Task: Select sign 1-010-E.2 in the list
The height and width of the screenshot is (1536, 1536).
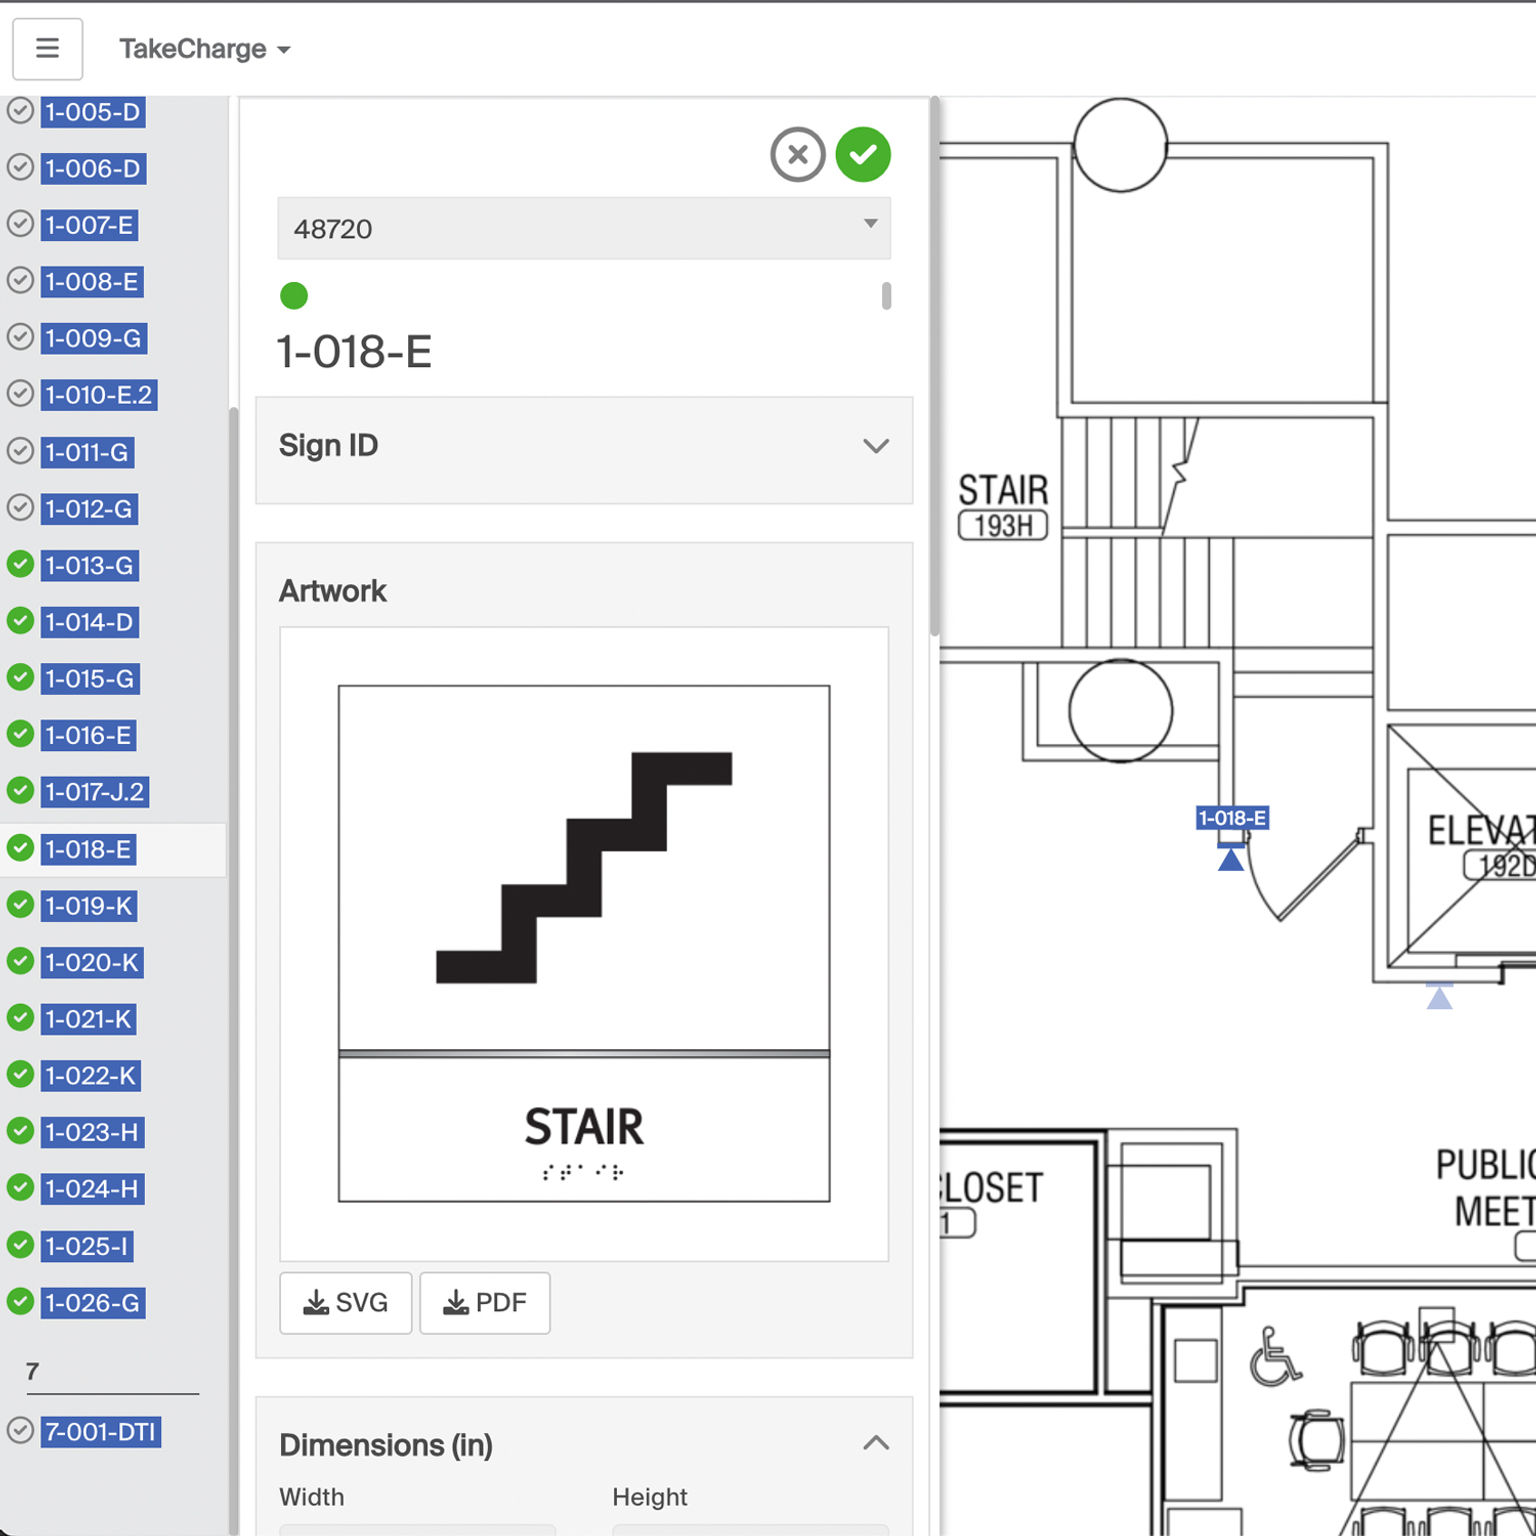Action: pos(99,395)
